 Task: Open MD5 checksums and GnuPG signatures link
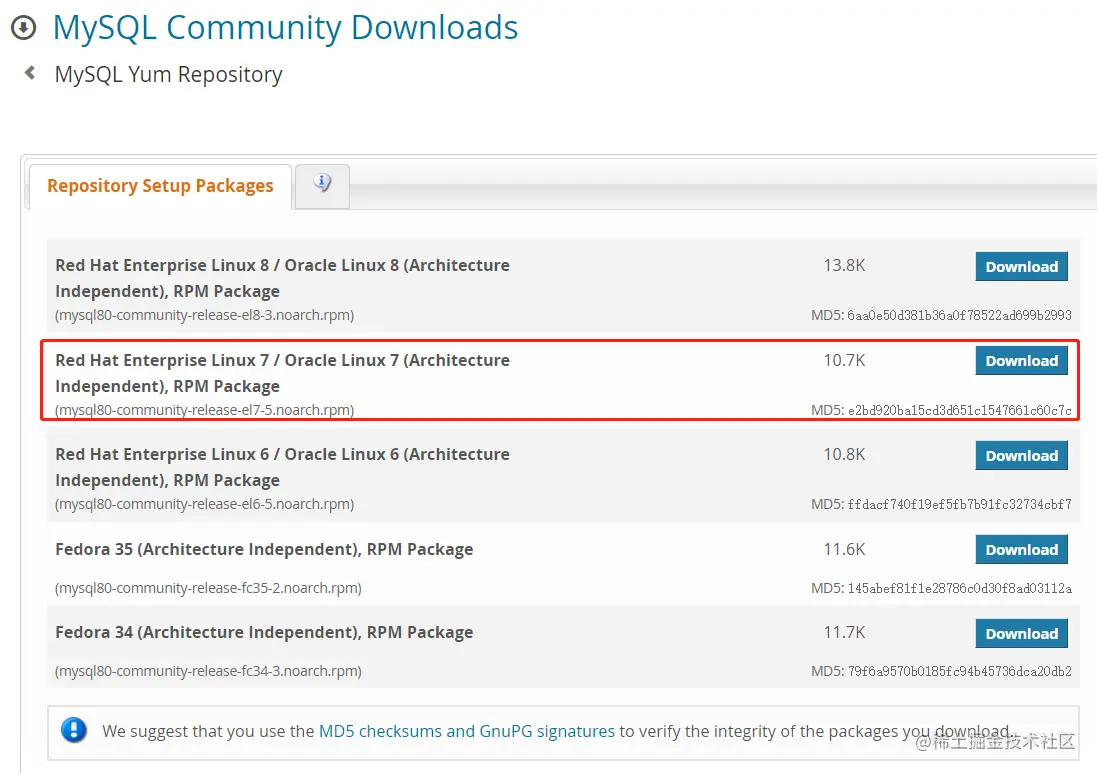[467, 731]
